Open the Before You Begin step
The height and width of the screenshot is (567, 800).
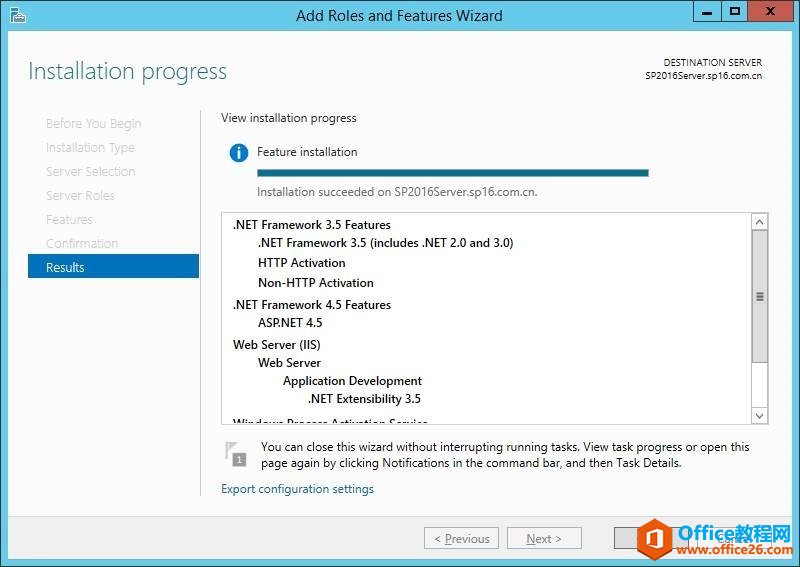click(93, 124)
